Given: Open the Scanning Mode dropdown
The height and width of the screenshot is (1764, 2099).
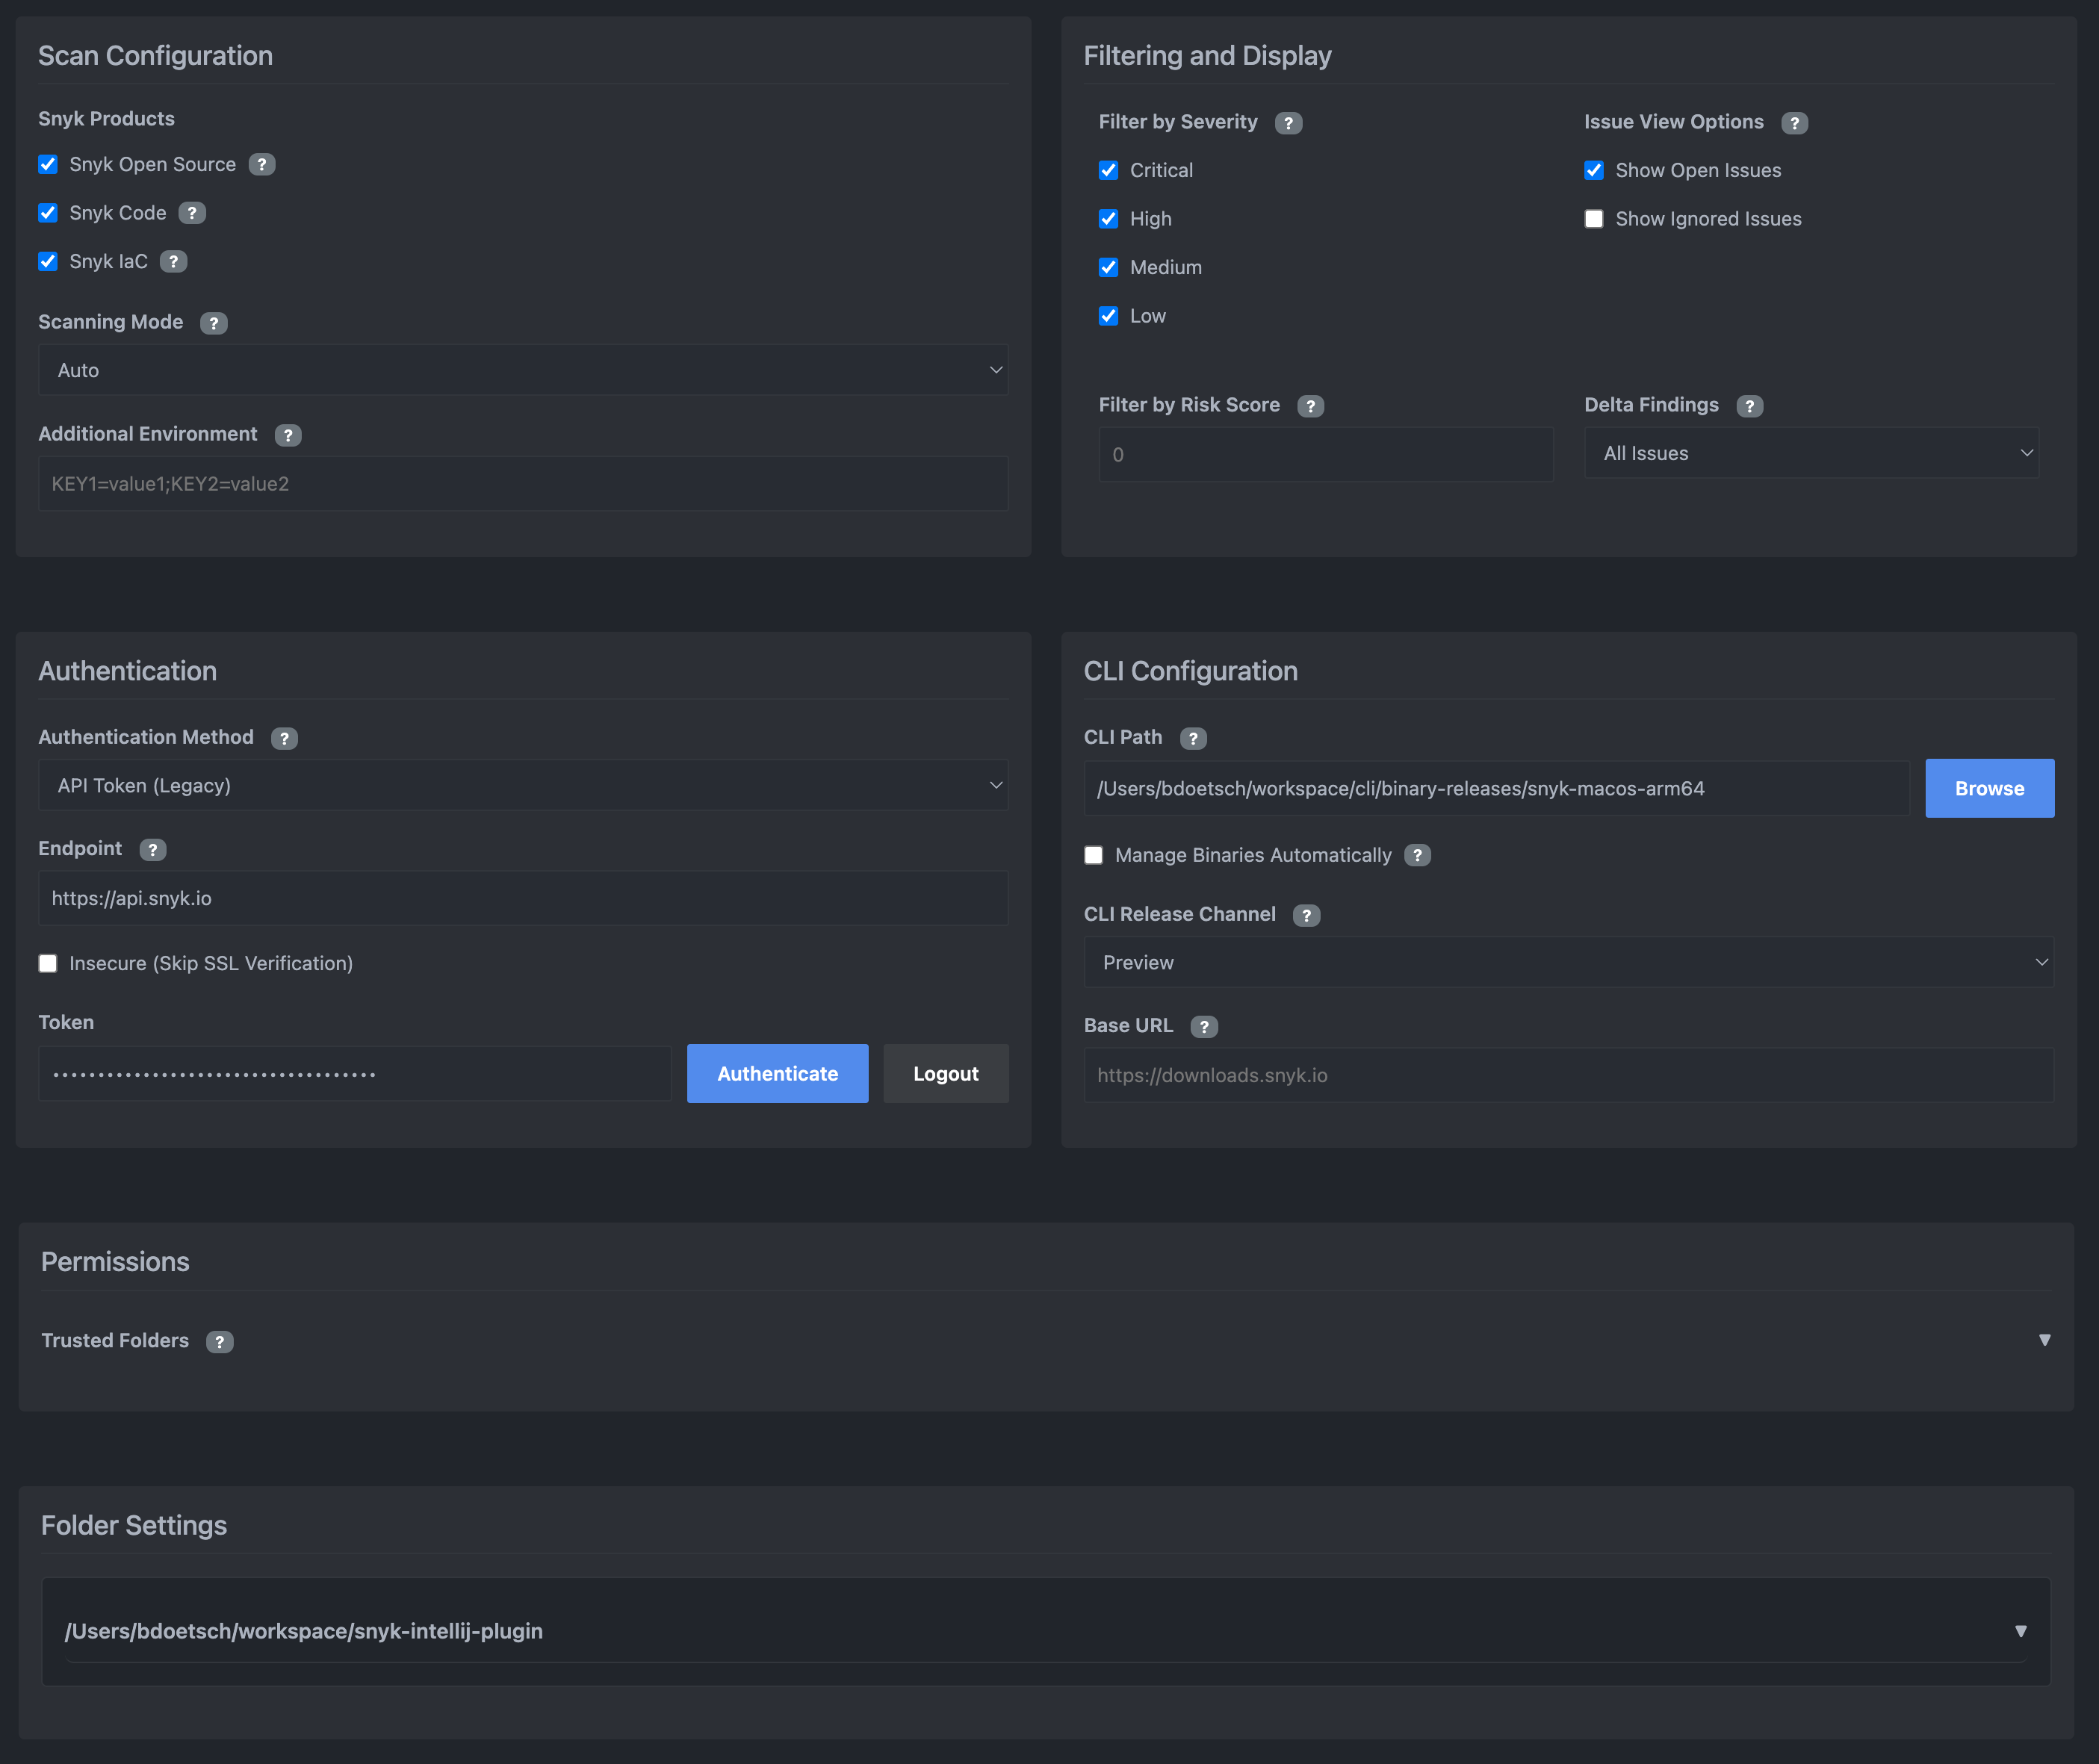Looking at the screenshot, I should (x=523, y=370).
